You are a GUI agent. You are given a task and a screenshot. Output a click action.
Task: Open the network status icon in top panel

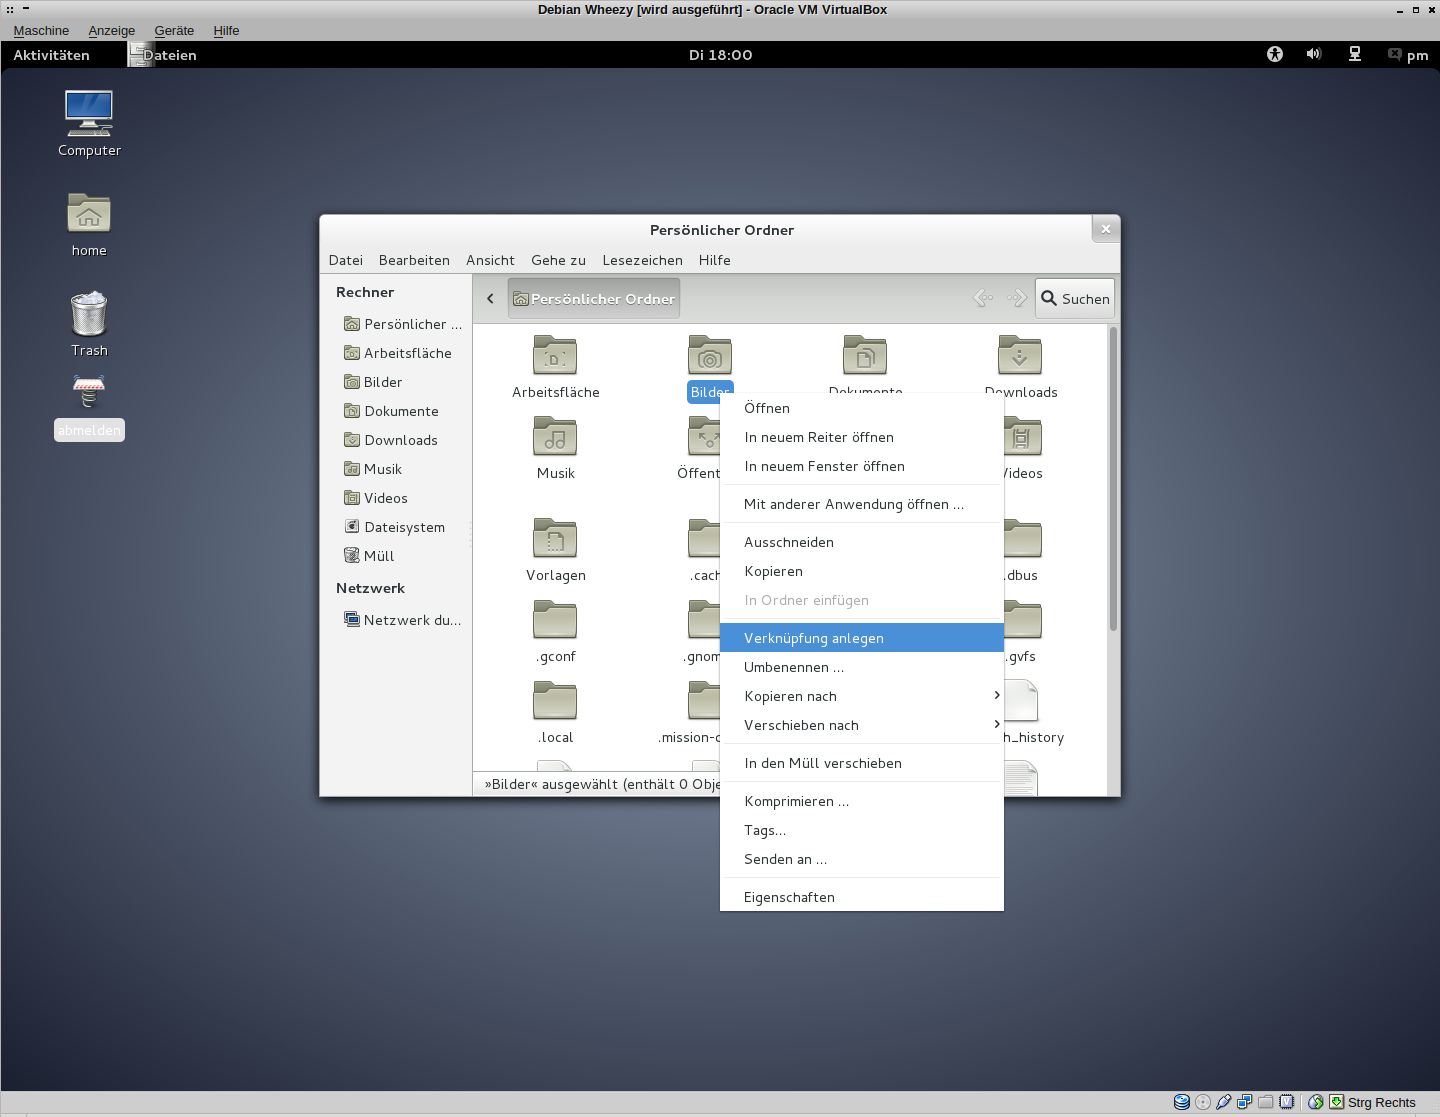coord(1355,54)
